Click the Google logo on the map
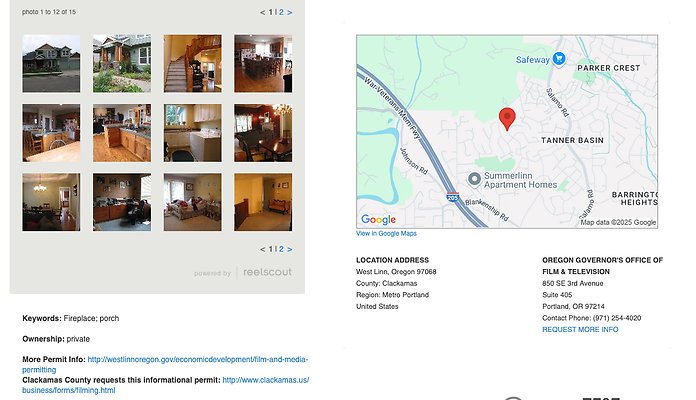 tap(378, 220)
